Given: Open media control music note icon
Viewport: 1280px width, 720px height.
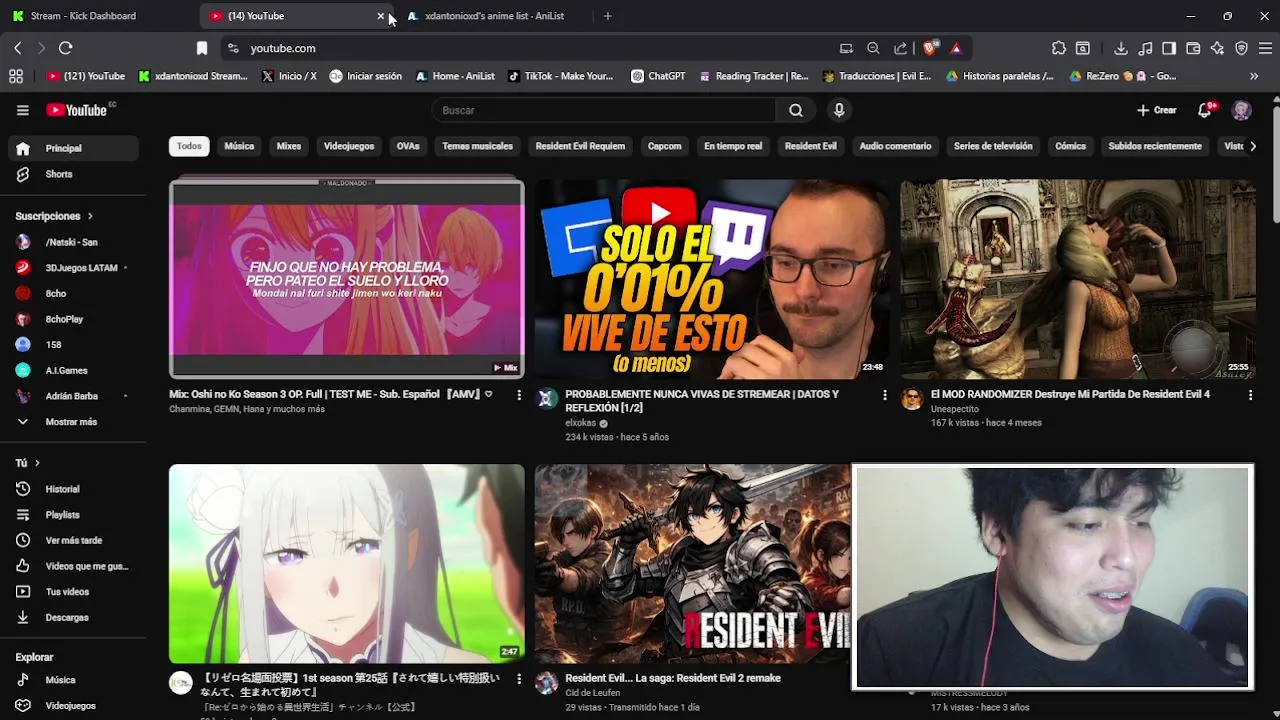Looking at the screenshot, I should click(1146, 48).
